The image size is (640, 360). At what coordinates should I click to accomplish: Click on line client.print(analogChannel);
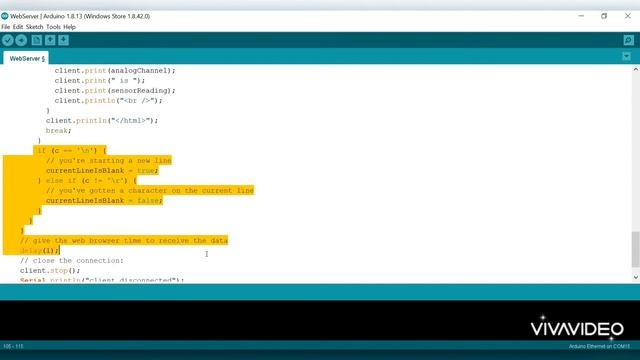pos(115,71)
